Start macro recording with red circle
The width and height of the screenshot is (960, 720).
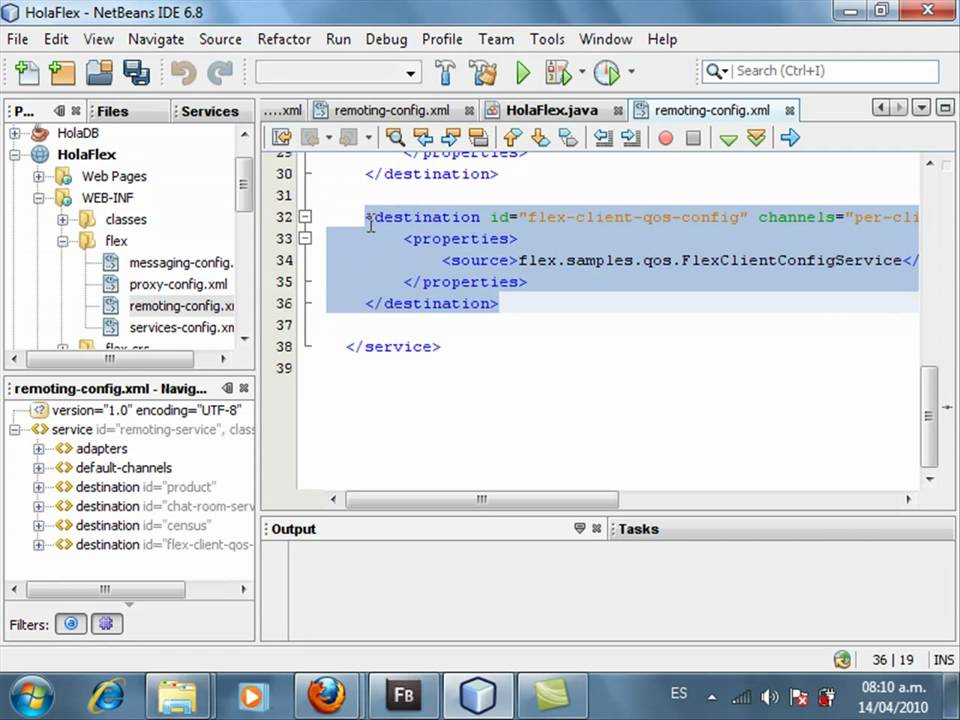coord(666,138)
